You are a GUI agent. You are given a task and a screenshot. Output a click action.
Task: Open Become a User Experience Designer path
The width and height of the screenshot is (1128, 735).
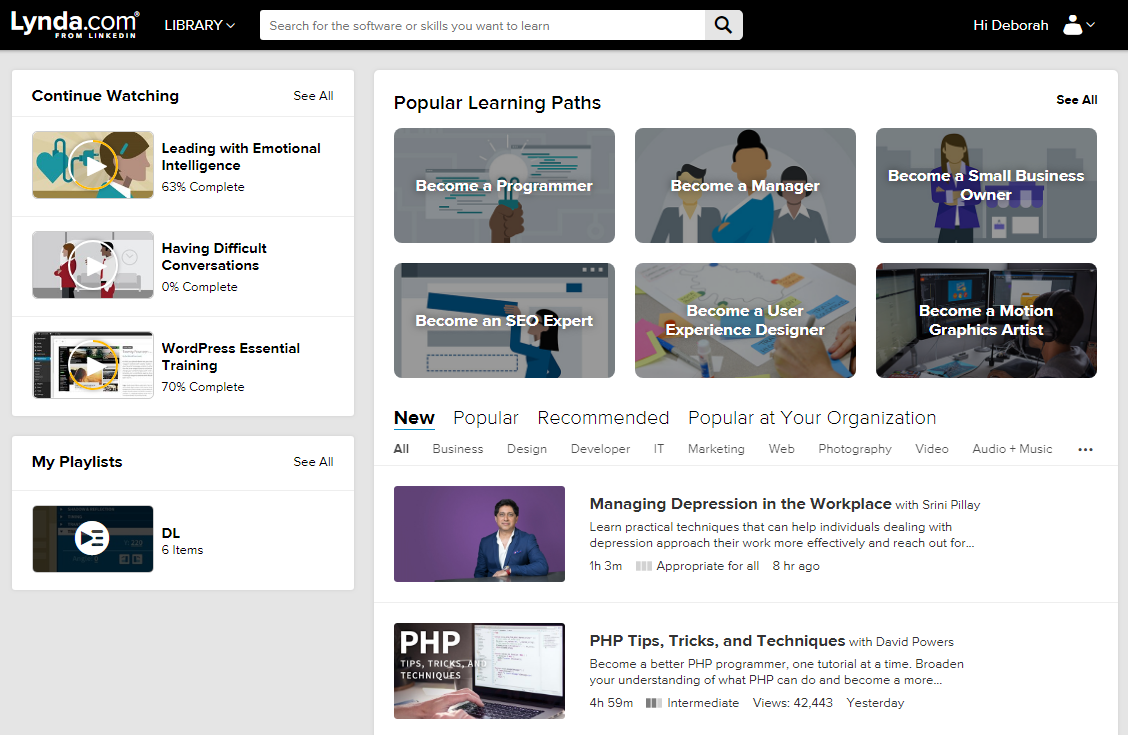tap(745, 320)
